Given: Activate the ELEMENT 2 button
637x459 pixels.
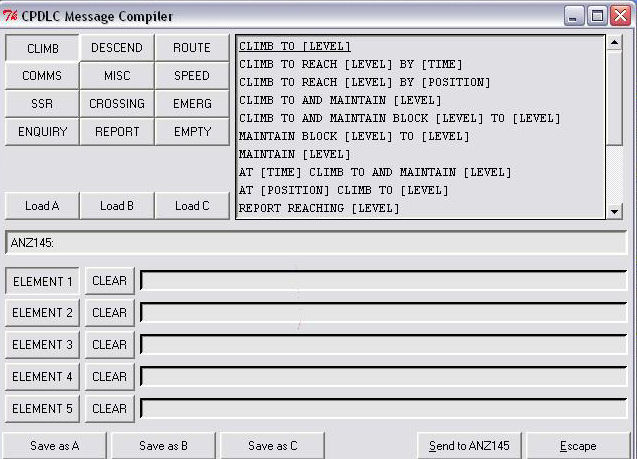Looking at the screenshot, I should coord(42,313).
